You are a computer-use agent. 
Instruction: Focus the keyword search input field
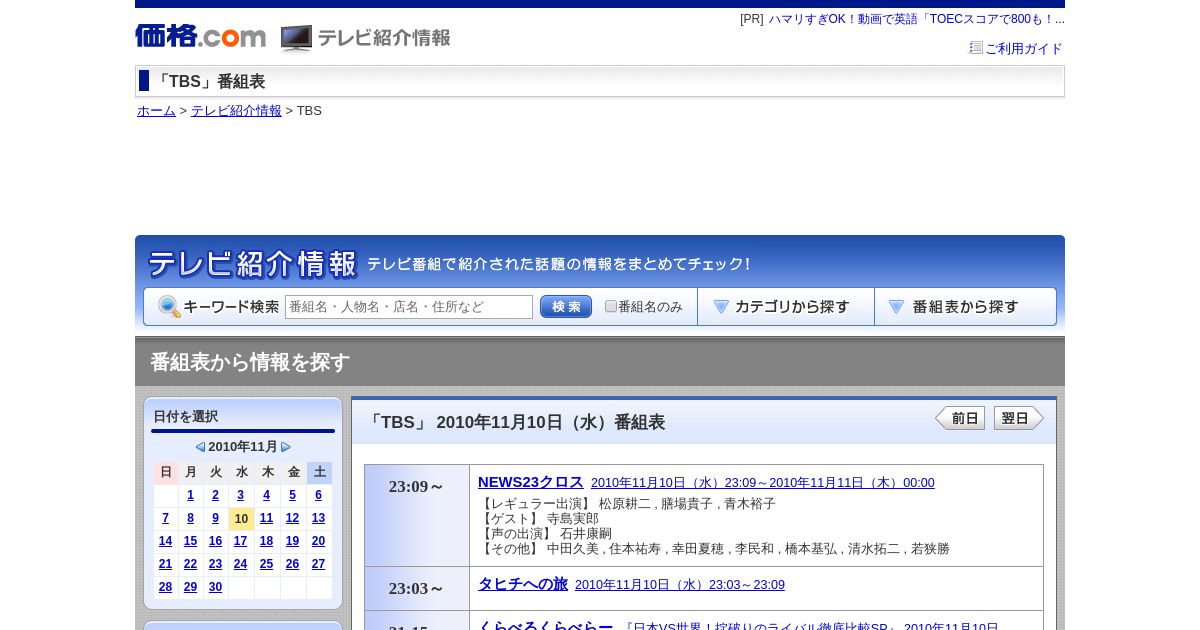pyautogui.click(x=409, y=307)
